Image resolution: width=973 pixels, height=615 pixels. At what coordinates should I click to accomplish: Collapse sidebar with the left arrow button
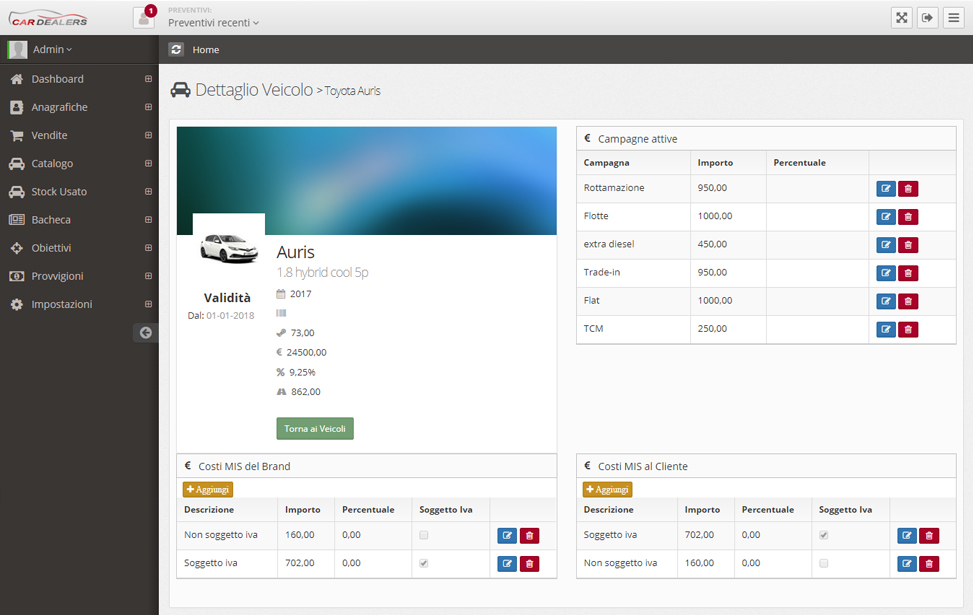click(146, 333)
